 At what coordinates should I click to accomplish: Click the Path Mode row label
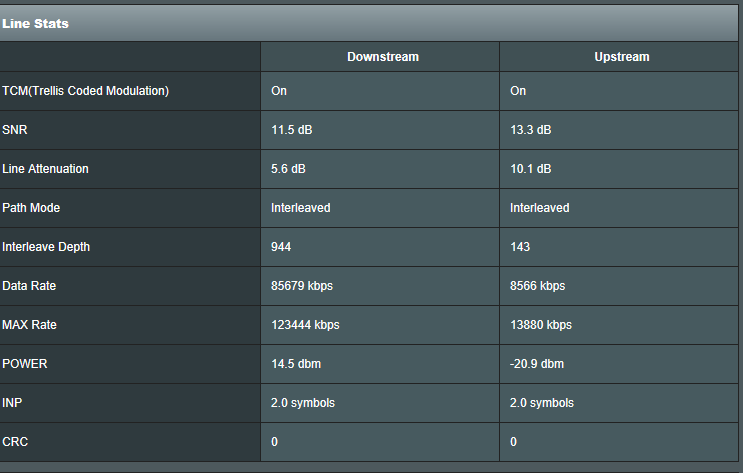(33, 208)
